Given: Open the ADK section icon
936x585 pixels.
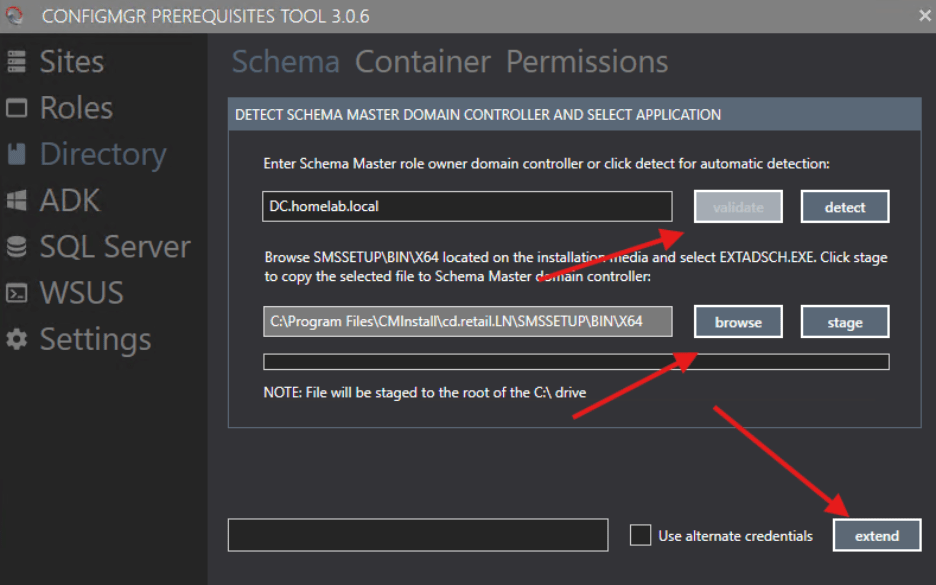Looking at the screenshot, I should [19, 200].
